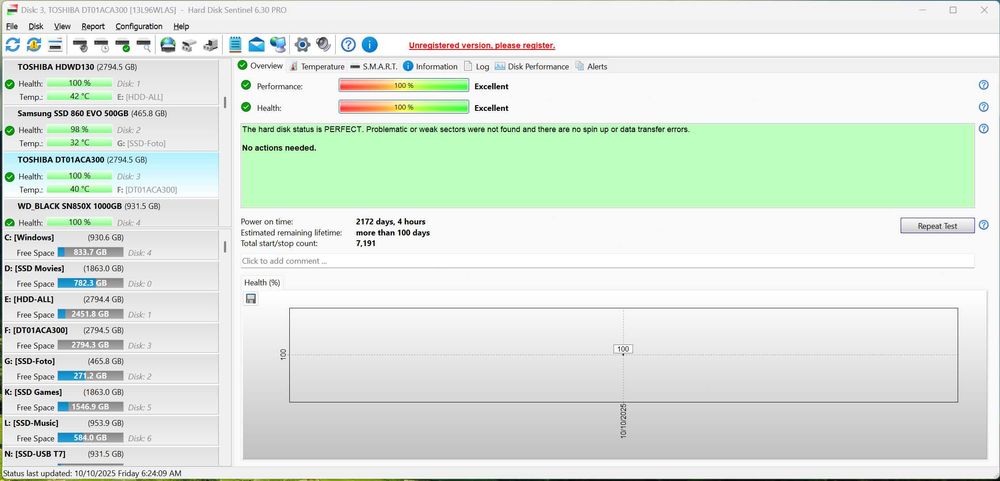
Task: Select TOSHIBA HDWD130 disk in list
Action: click(x=111, y=82)
